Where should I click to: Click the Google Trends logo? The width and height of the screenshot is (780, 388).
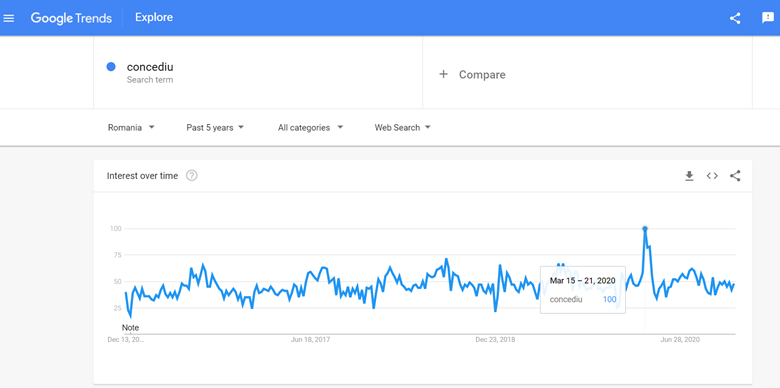coord(71,18)
